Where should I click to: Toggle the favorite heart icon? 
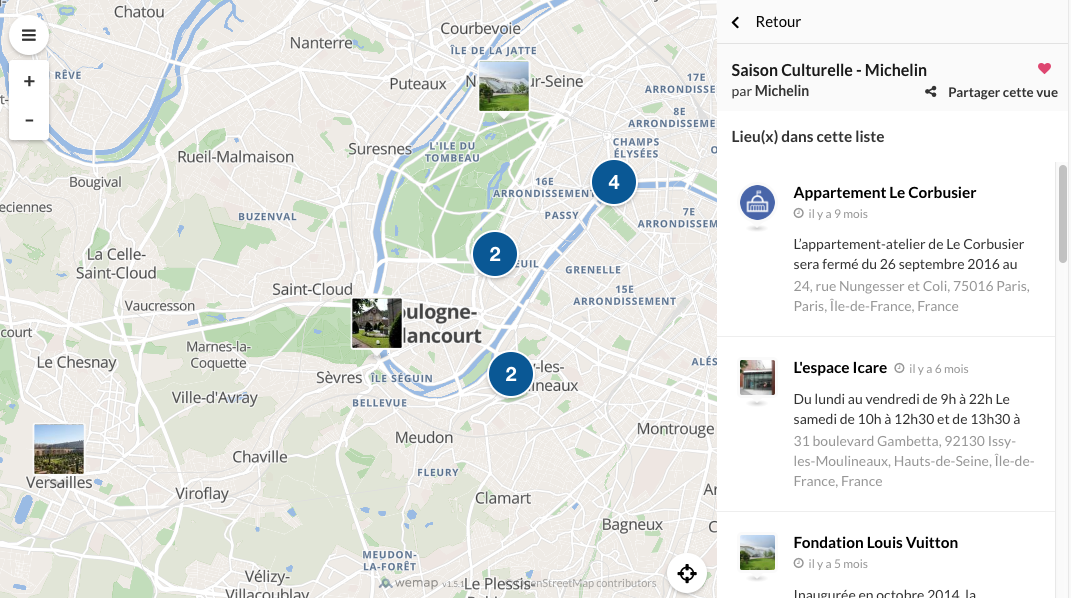[1045, 69]
